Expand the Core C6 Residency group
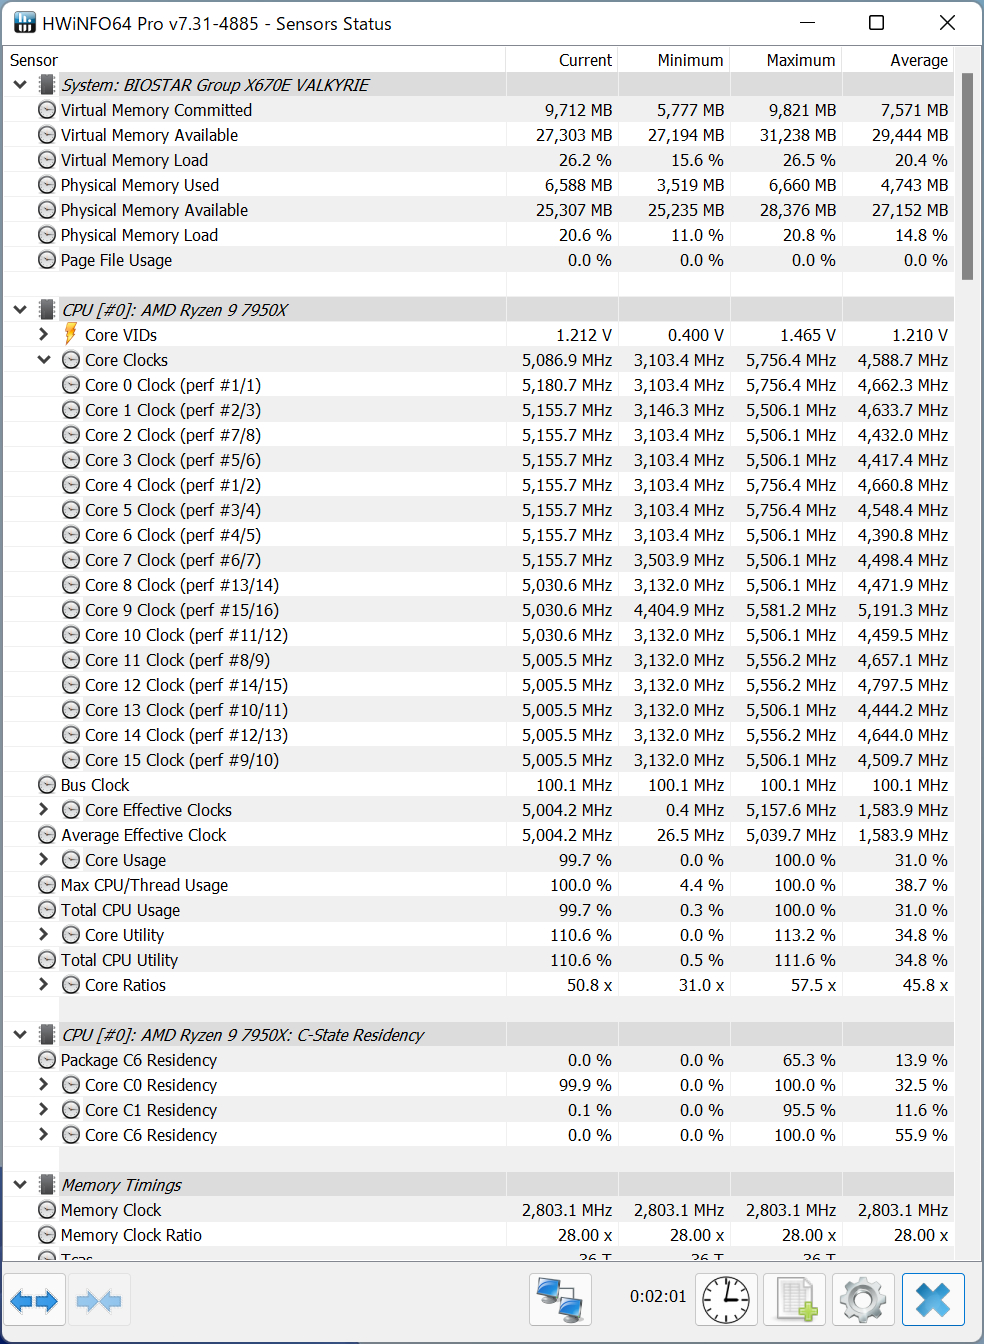This screenshot has height=1344, width=984. coord(44,1134)
